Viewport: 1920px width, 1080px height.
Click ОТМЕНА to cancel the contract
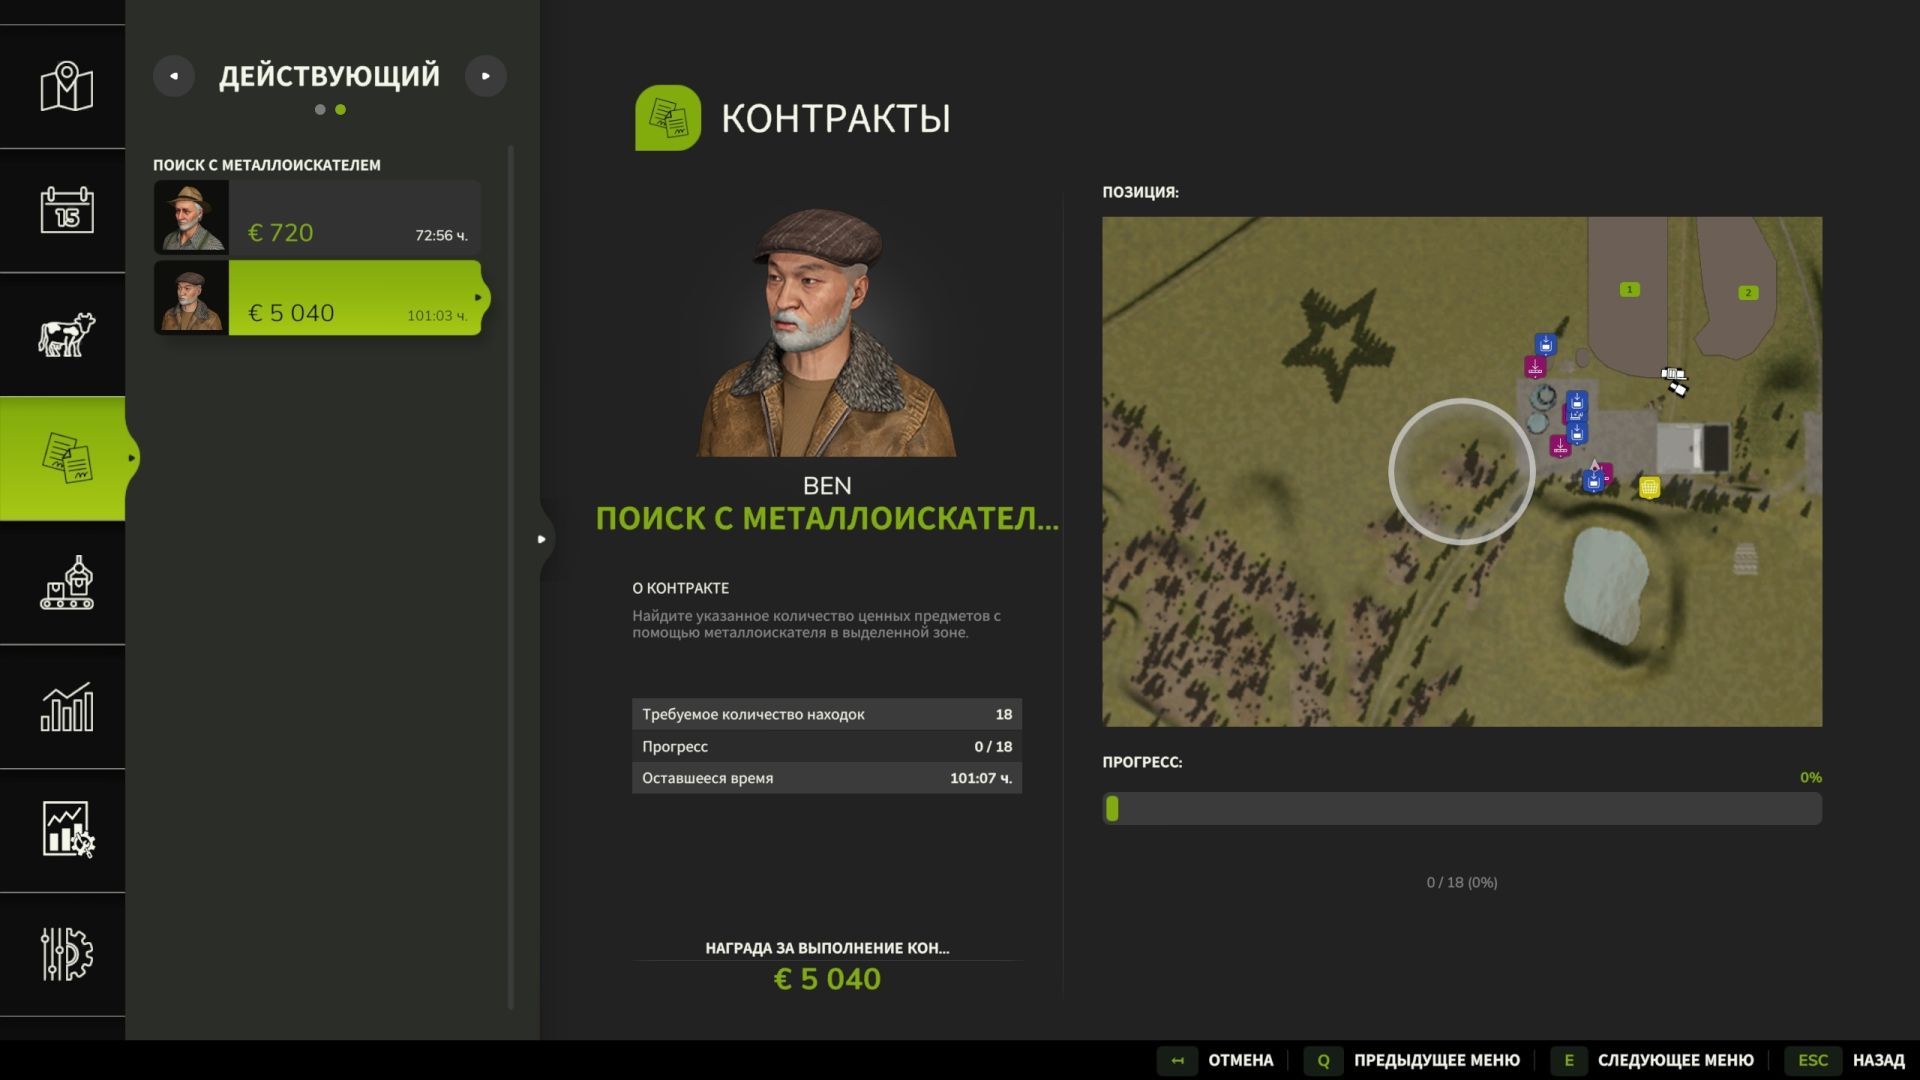tap(1241, 1059)
